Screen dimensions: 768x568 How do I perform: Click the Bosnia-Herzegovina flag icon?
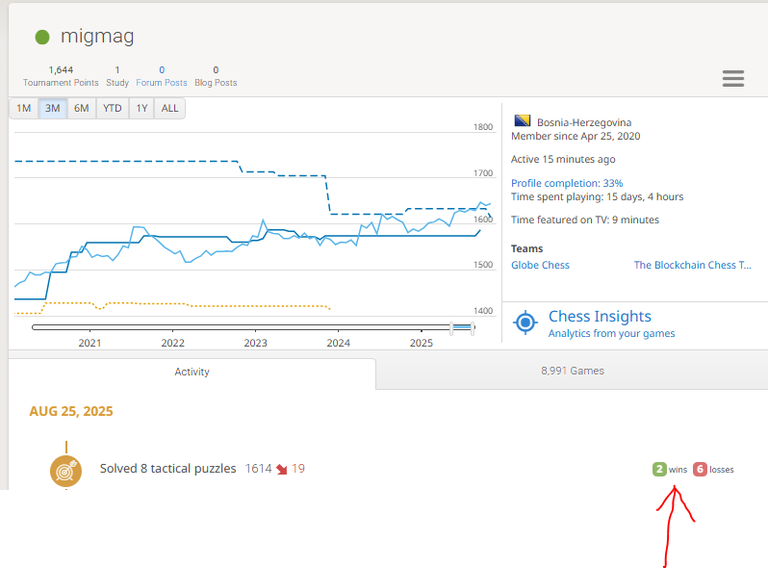(522, 120)
